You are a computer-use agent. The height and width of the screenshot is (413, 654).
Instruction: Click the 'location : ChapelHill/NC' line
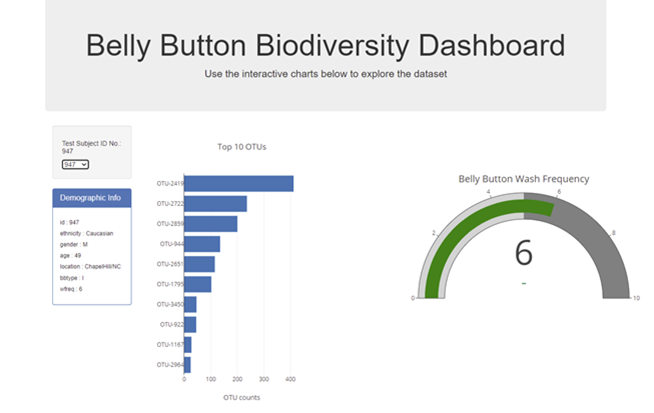(90, 267)
